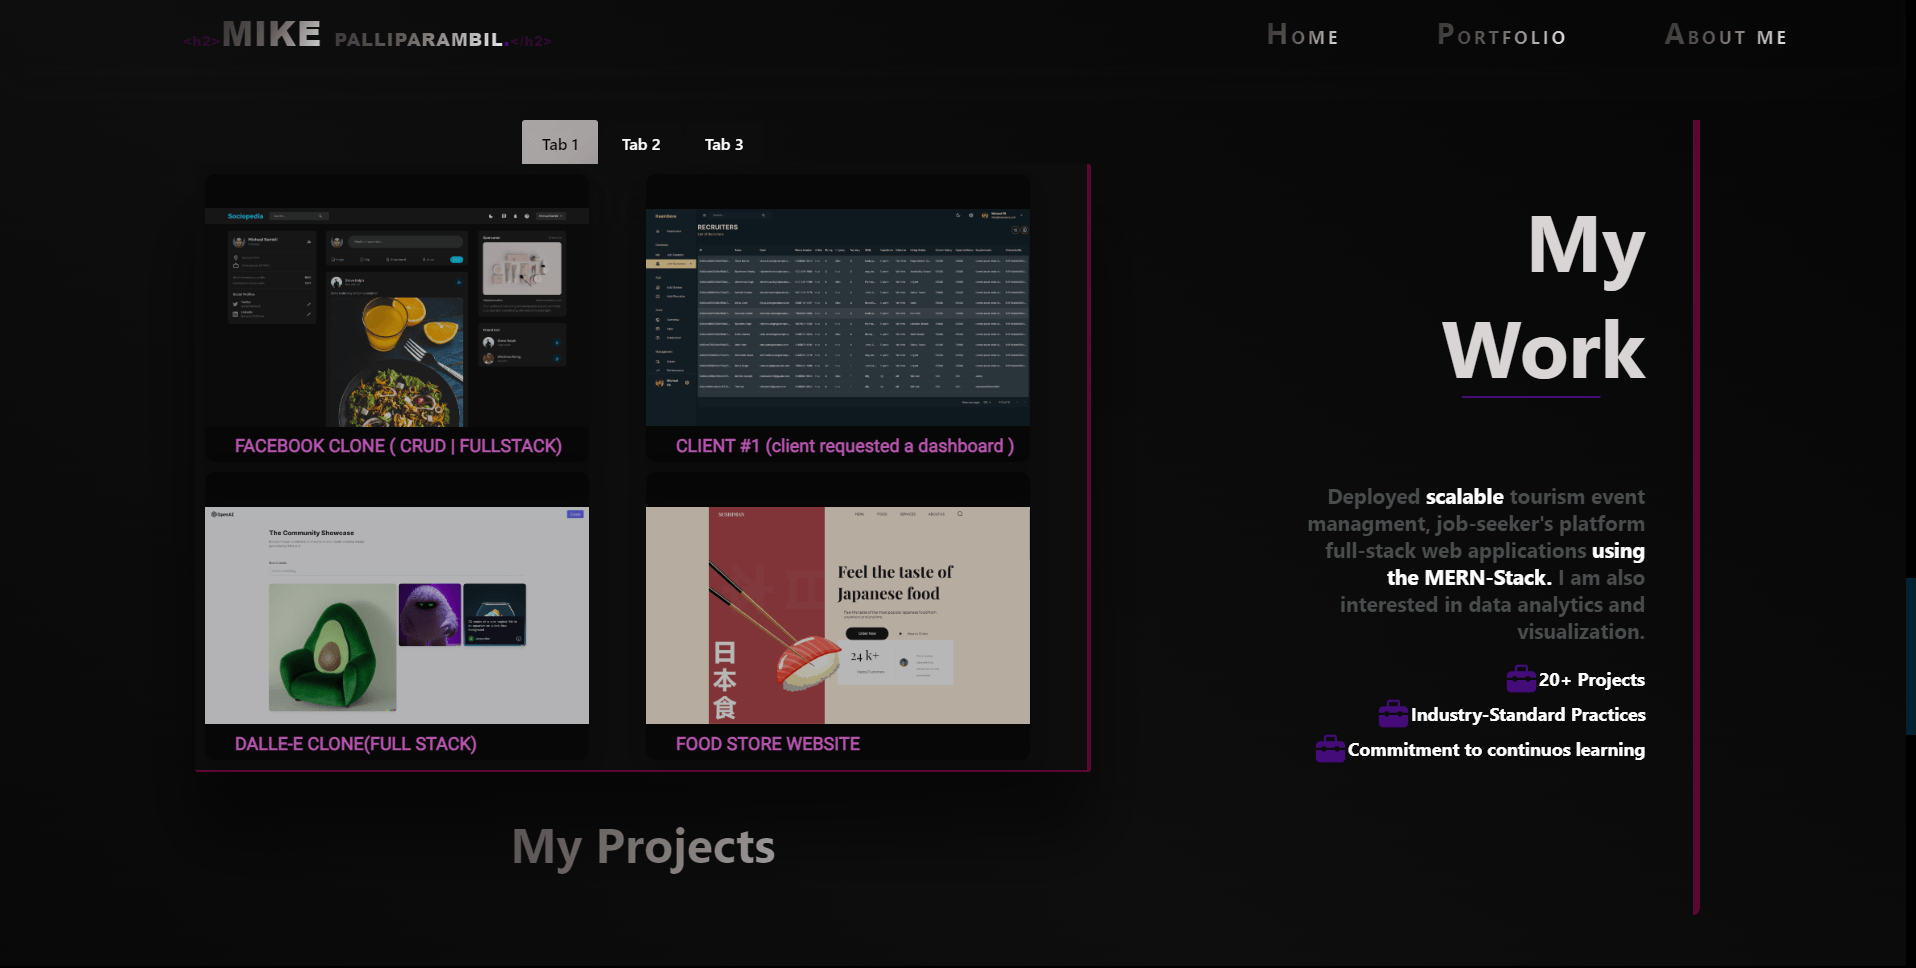The image size is (1916, 968).
Task: Click the FOOD STORE WEBSITE caption link
Action: click(767, 743)
